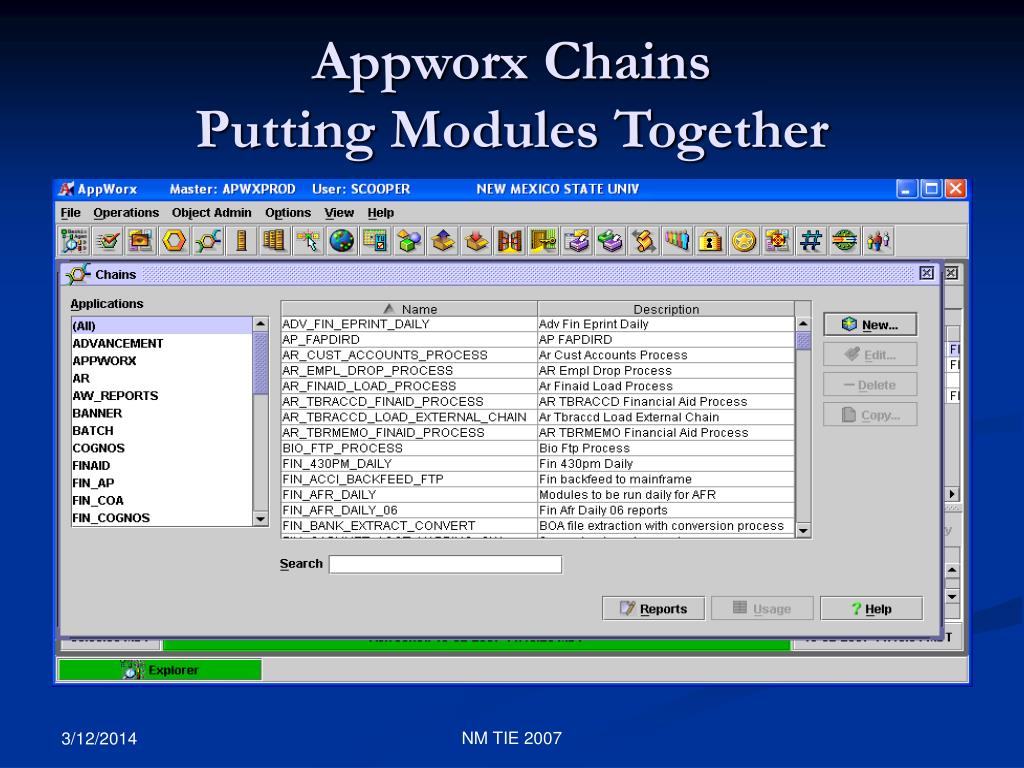
Task: Click the Applications list scrollbar thumb
Action: point(261,363)
